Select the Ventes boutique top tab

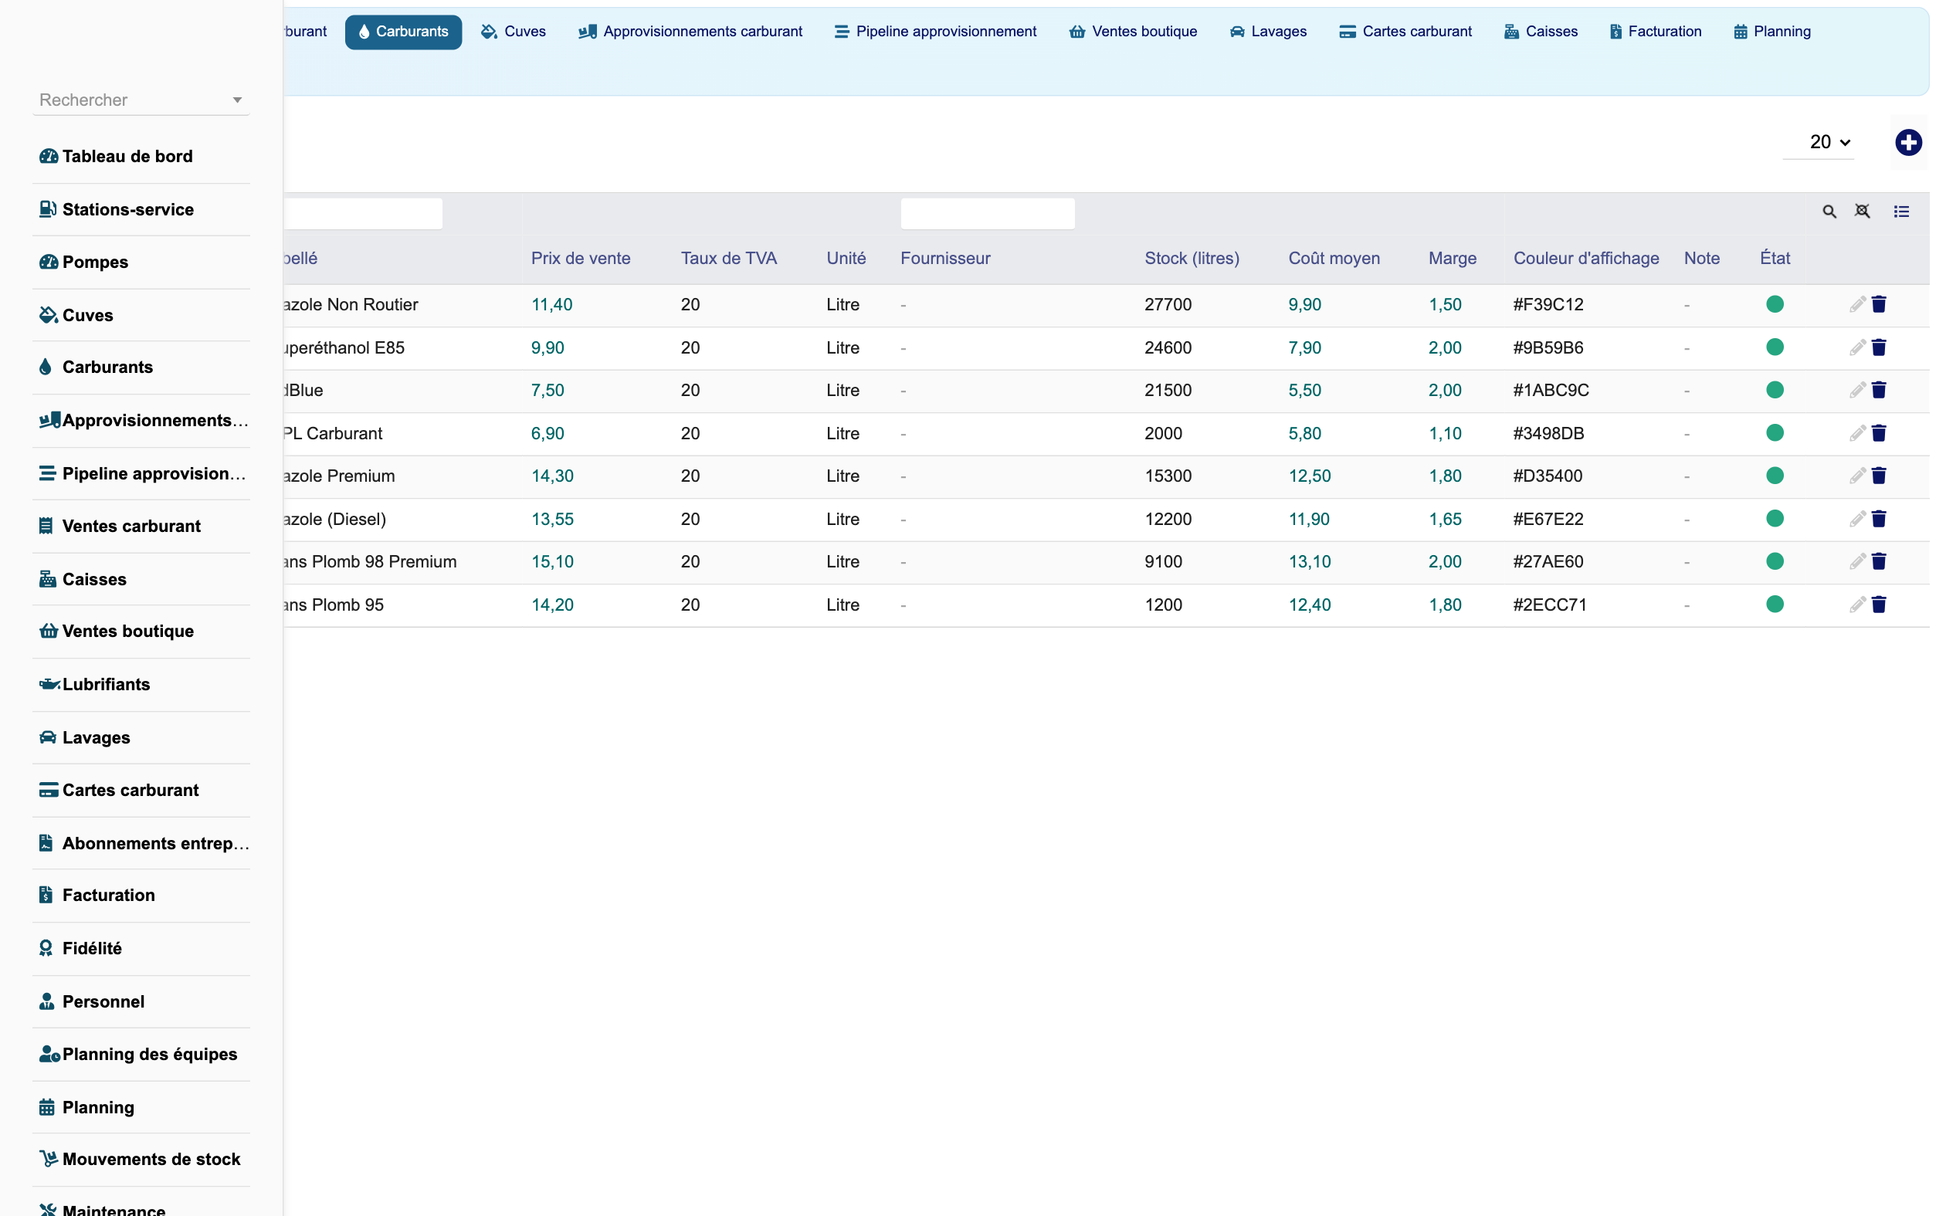tap(1133, 32)
